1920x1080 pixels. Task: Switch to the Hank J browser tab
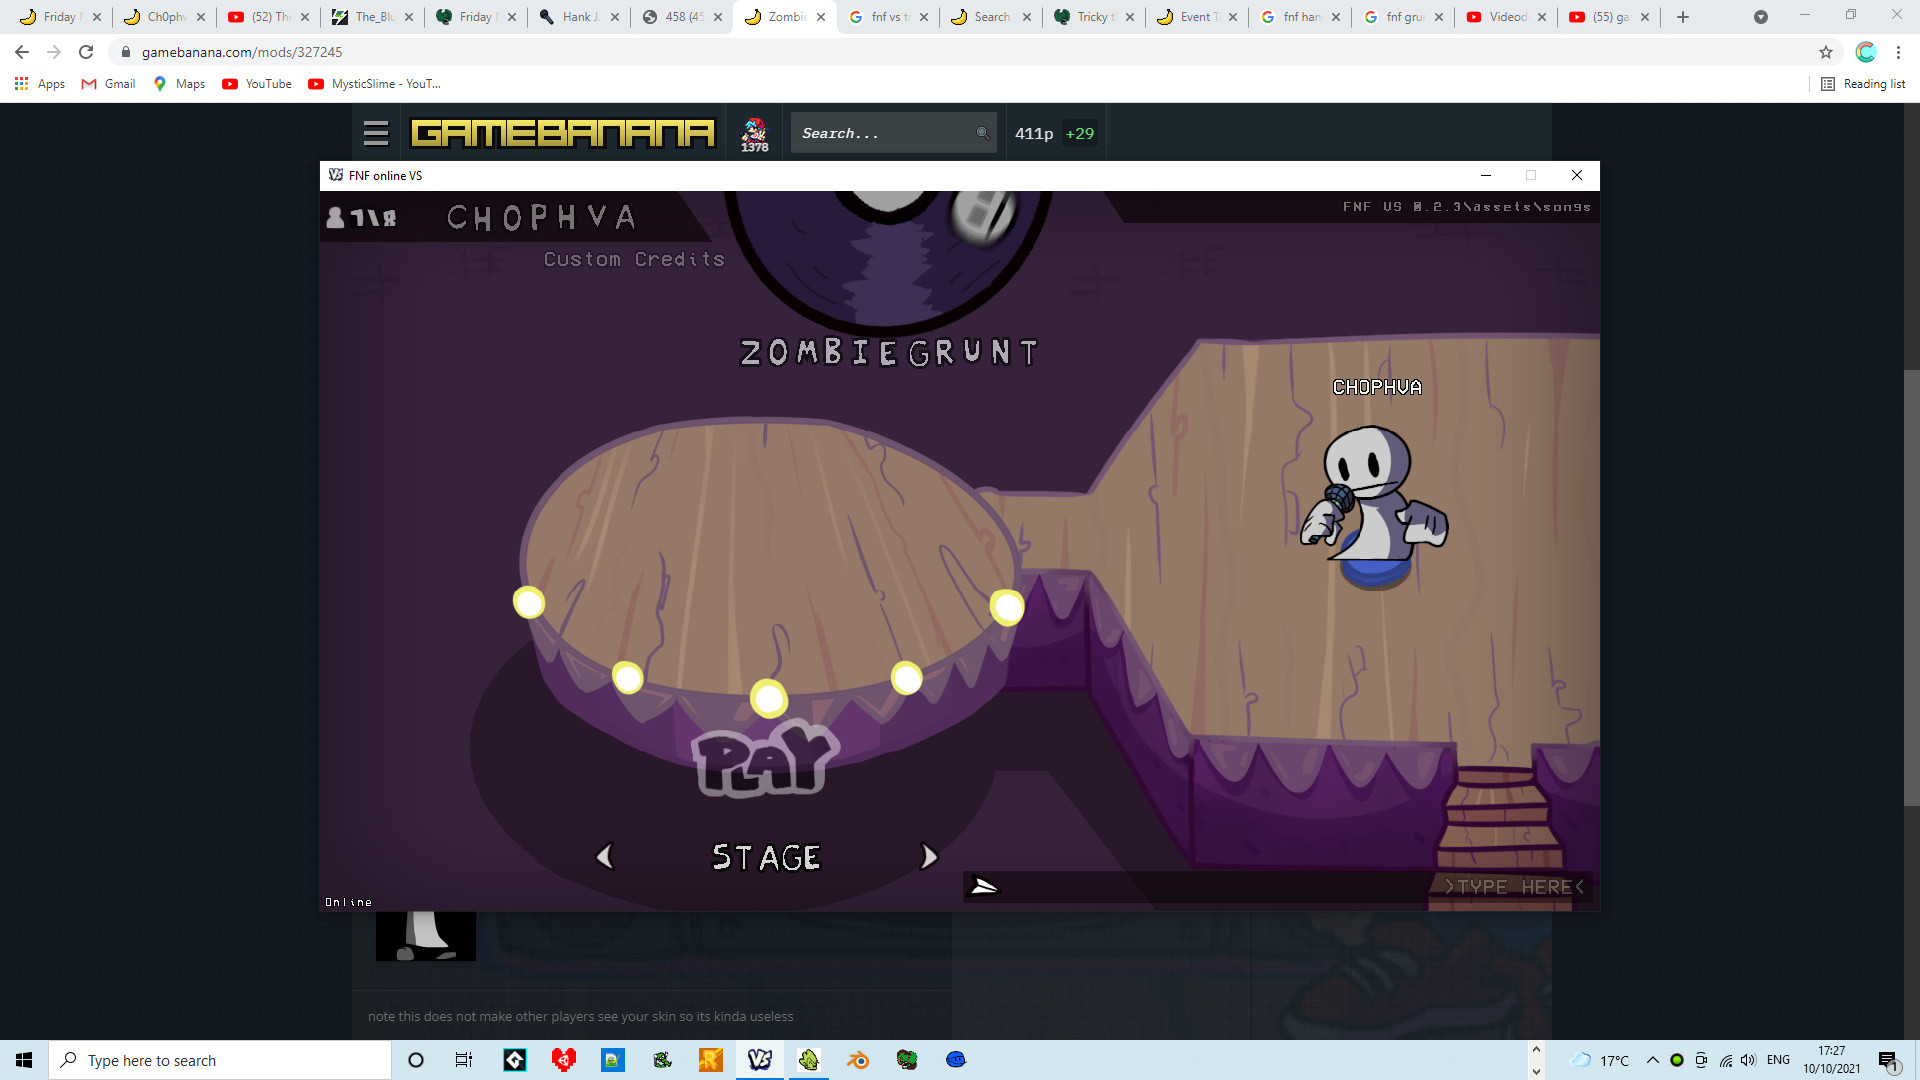tap(577, 17)
